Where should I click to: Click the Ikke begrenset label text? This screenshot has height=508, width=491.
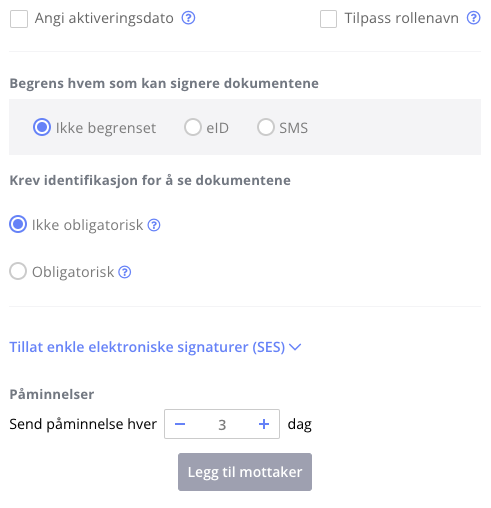click(x=106, y=128)
